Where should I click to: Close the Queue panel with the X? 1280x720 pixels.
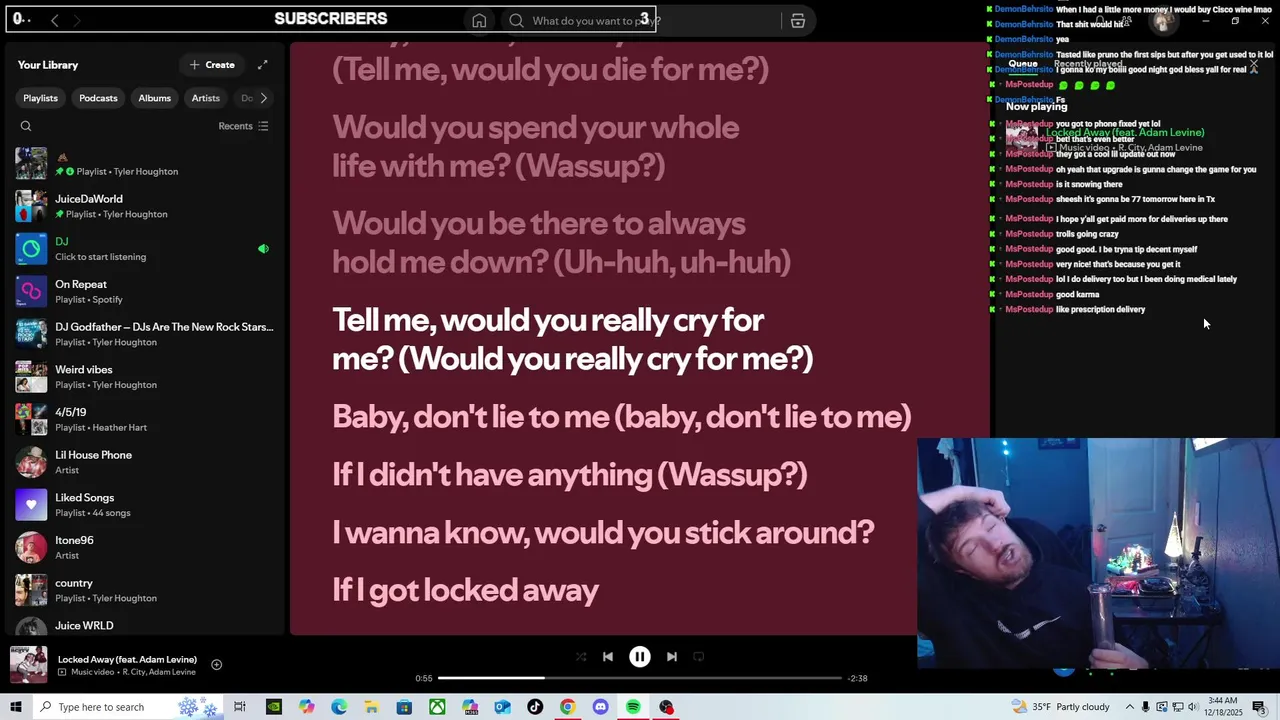click(1254, 64)
